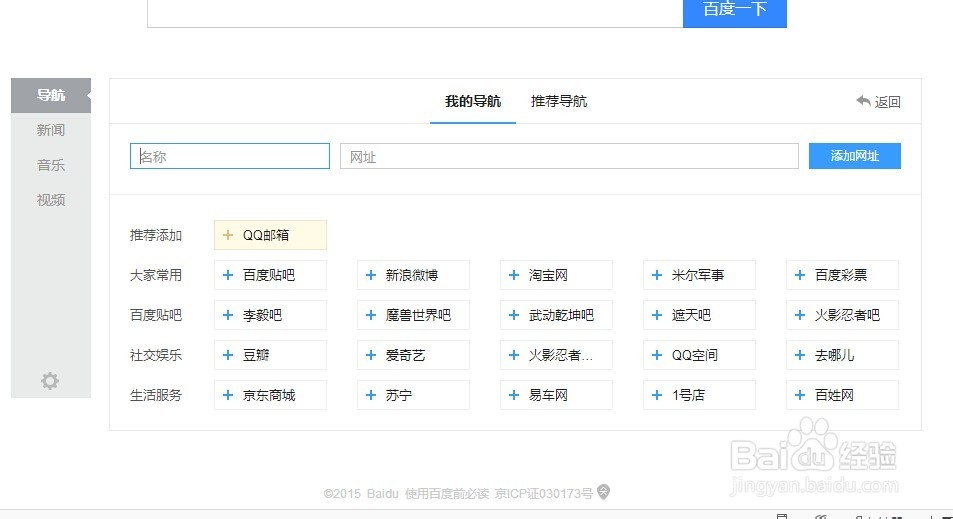Click plus icon beside 苏宁

371,395
